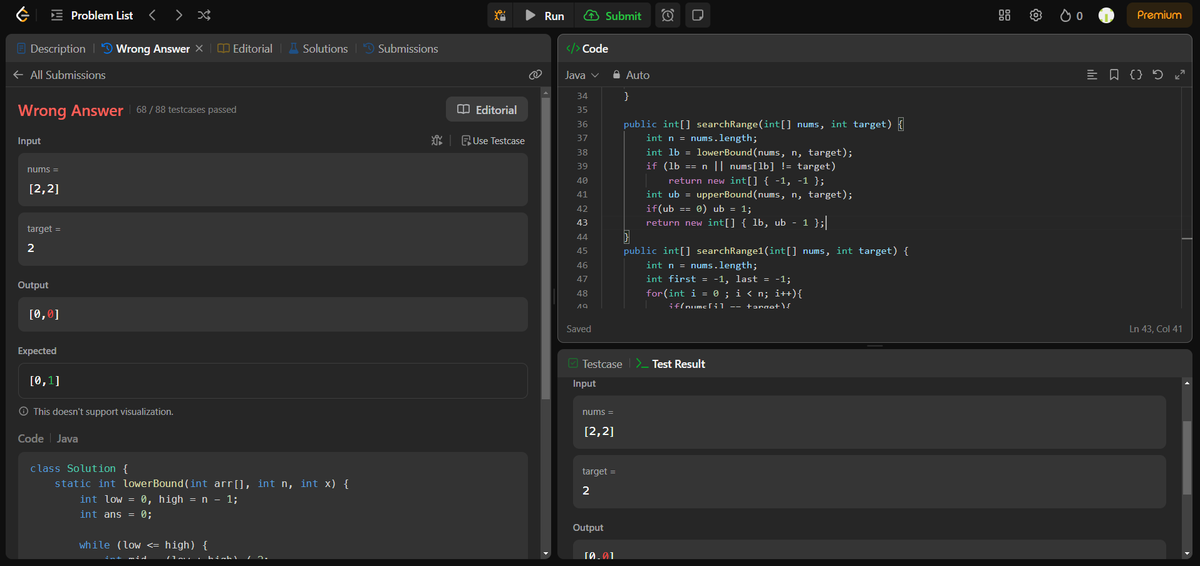Open the Problem List panel
Viewport: 1200px width, 566px height.
coord(91,15)
